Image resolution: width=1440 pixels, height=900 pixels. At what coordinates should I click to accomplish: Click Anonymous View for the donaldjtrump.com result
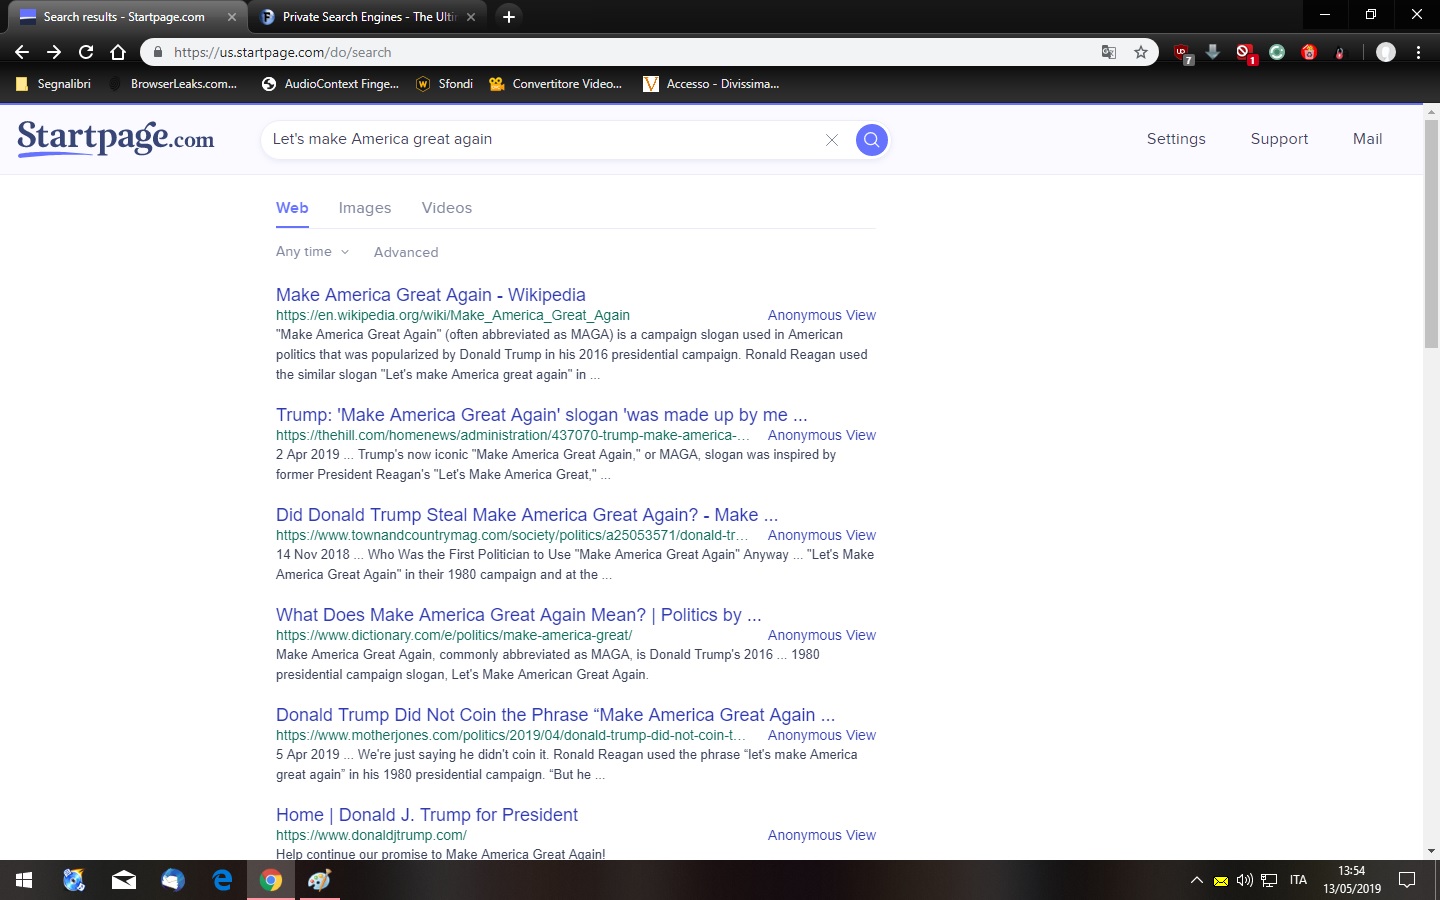(x=822, y=835)
